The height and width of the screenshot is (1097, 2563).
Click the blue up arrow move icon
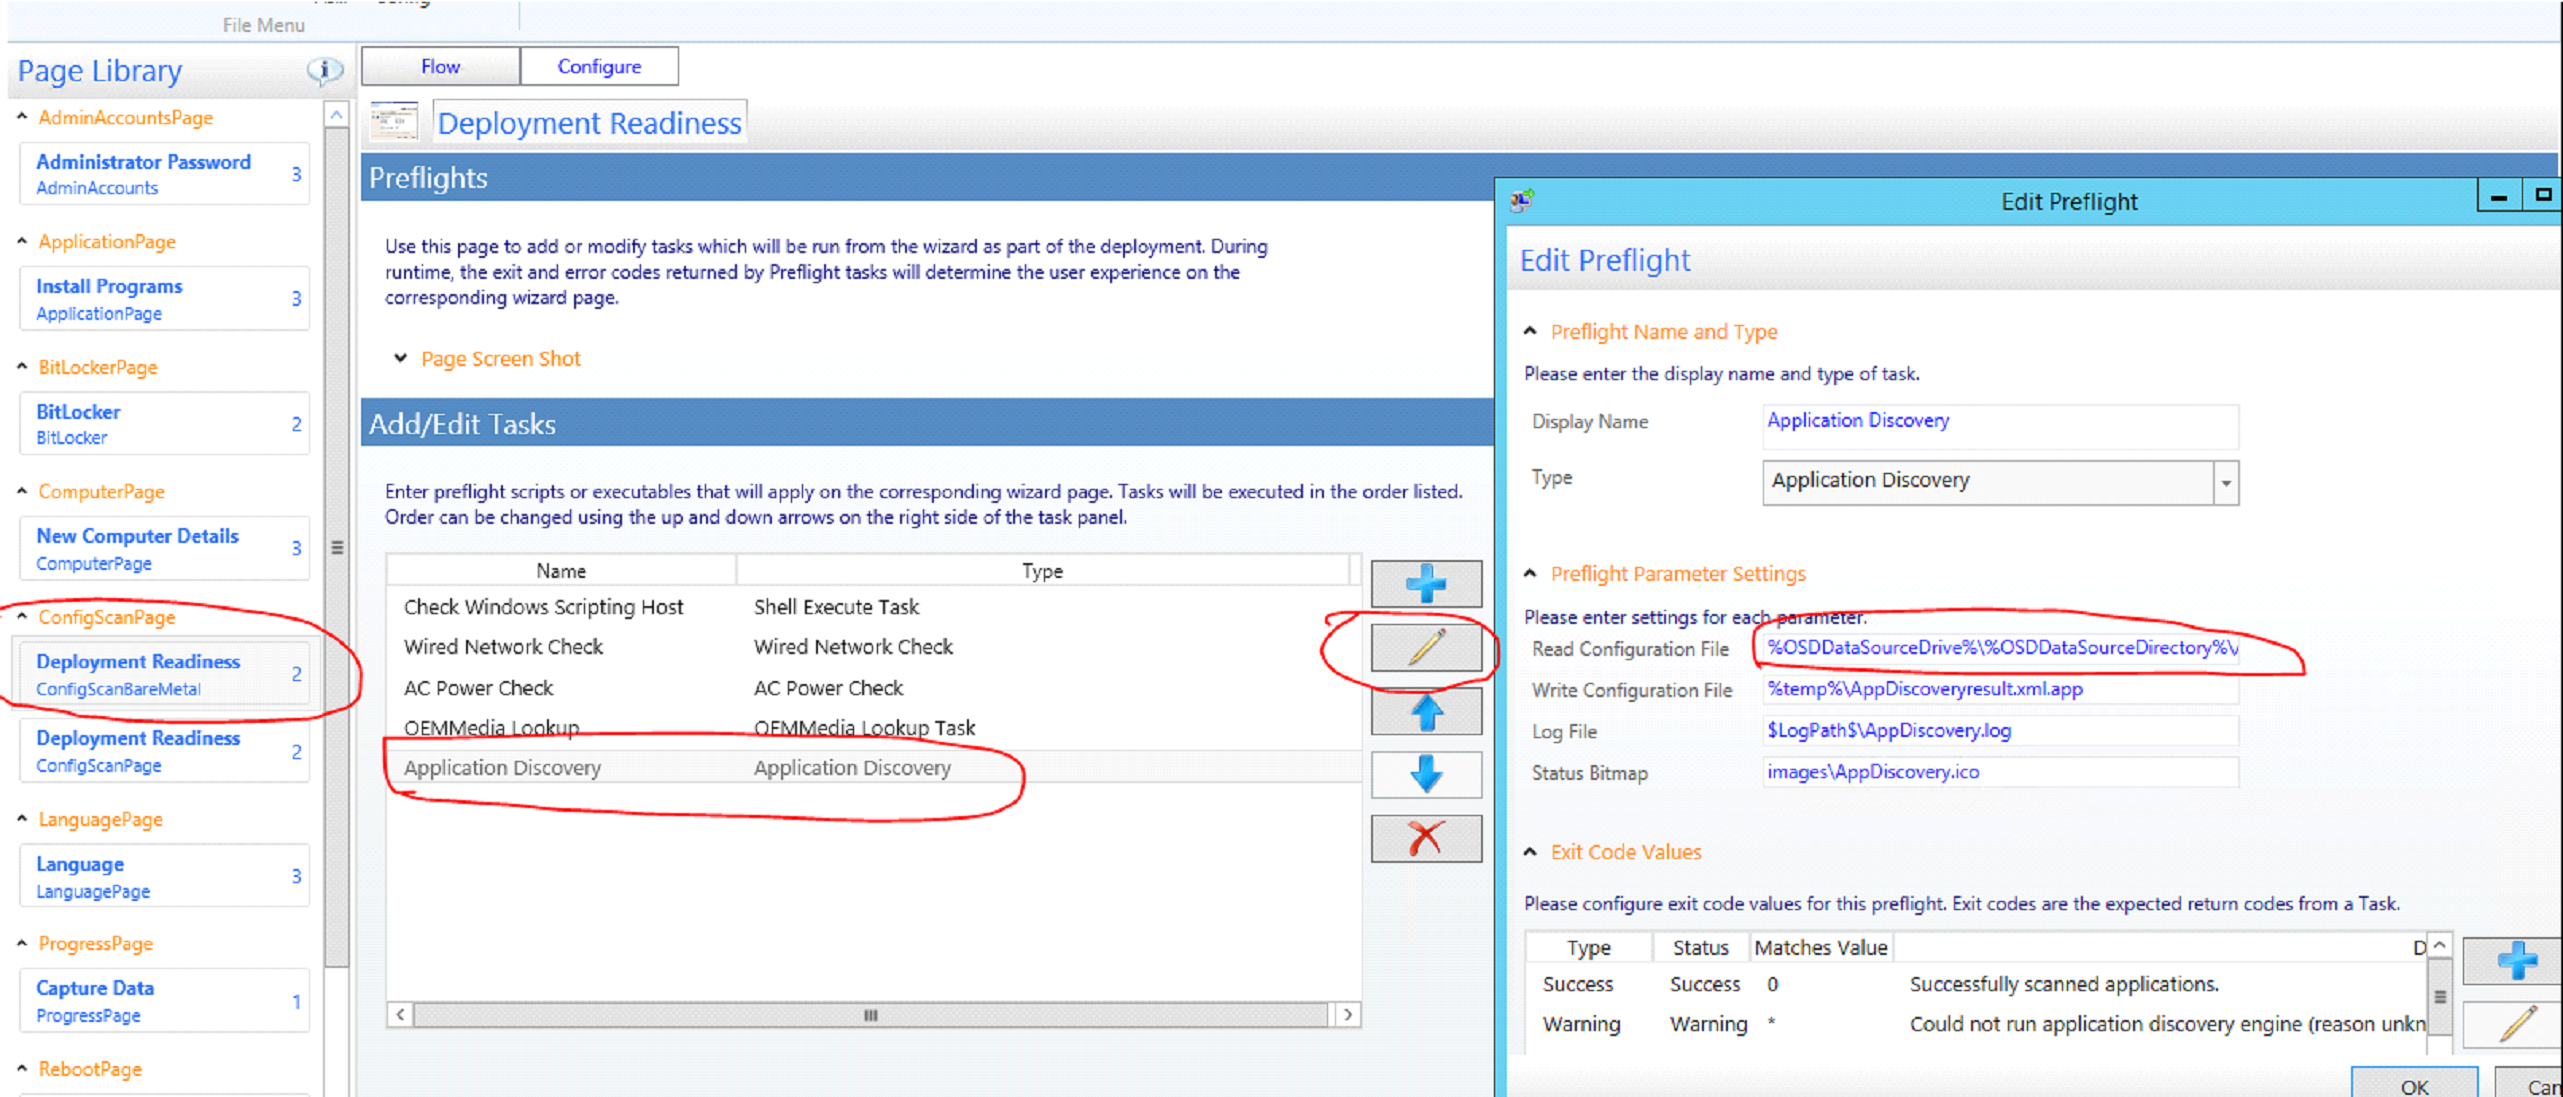1426,712
